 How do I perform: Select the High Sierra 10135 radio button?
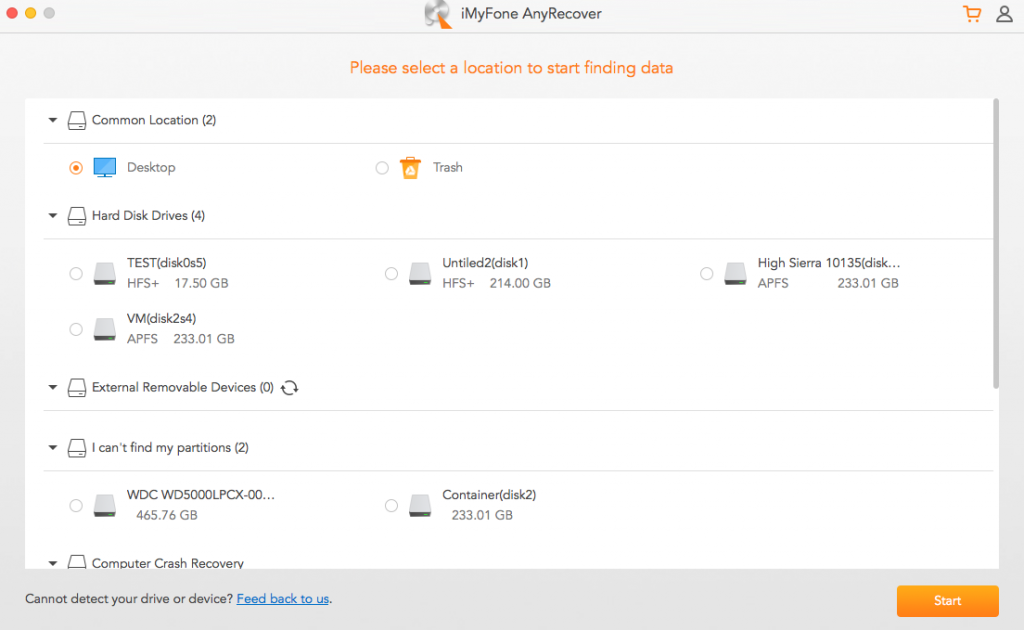coord(707,274)
